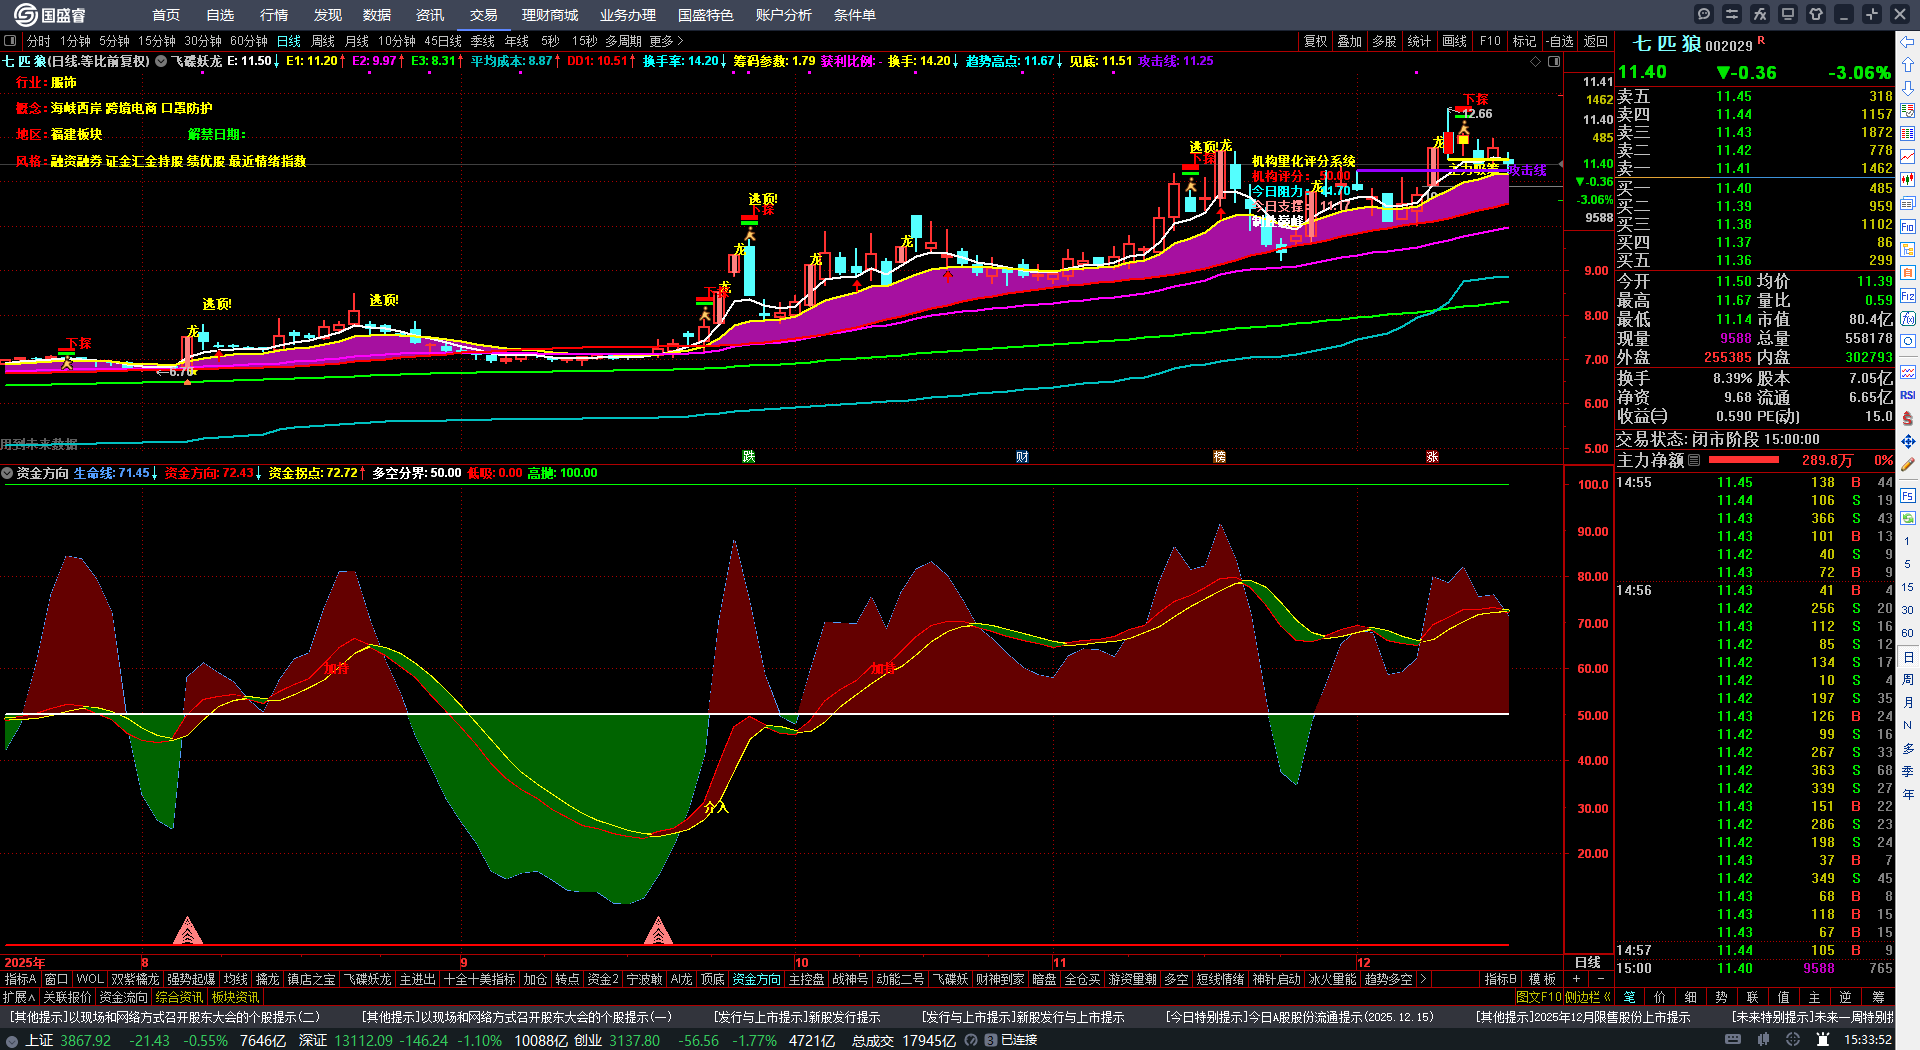Toggle the diamond marker icon above chart

pyautogui.click(x=1536, y=61)
